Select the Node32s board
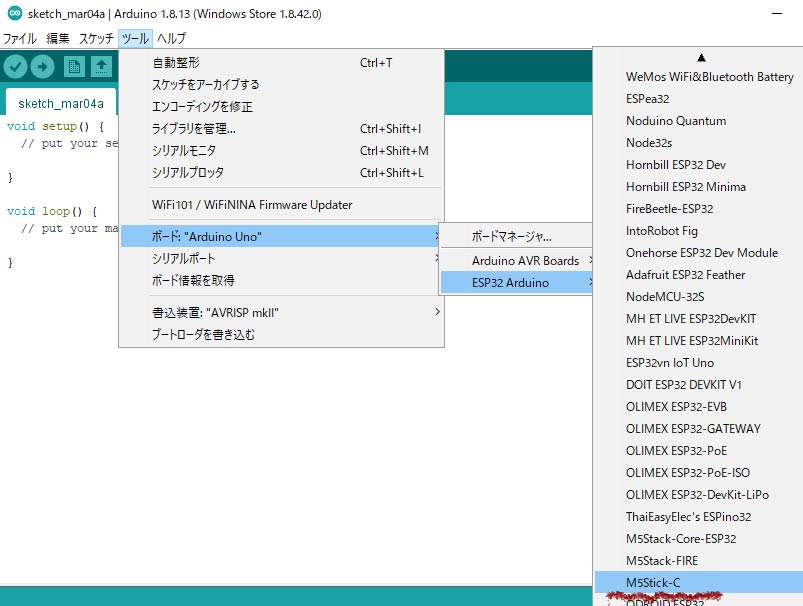The width and height of the screenshot is (803, 606). (x=699, y=143)
